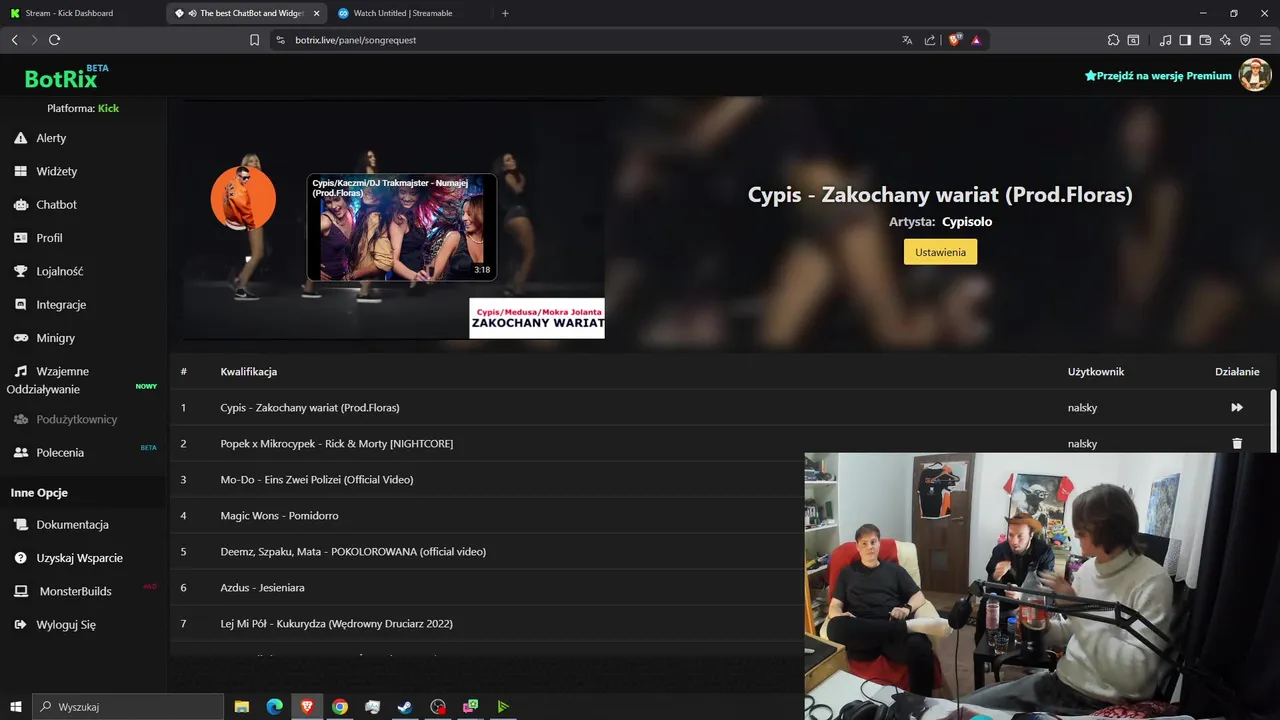Open the Integracje section

(x=61, y=304)
